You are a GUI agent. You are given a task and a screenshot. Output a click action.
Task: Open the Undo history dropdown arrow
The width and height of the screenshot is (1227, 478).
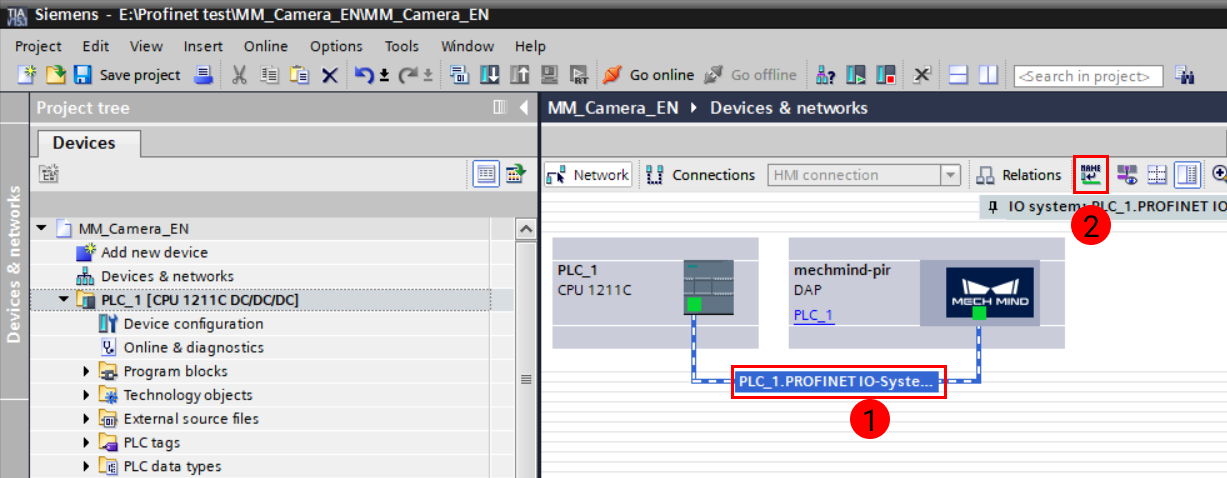[x=383, y=76]
